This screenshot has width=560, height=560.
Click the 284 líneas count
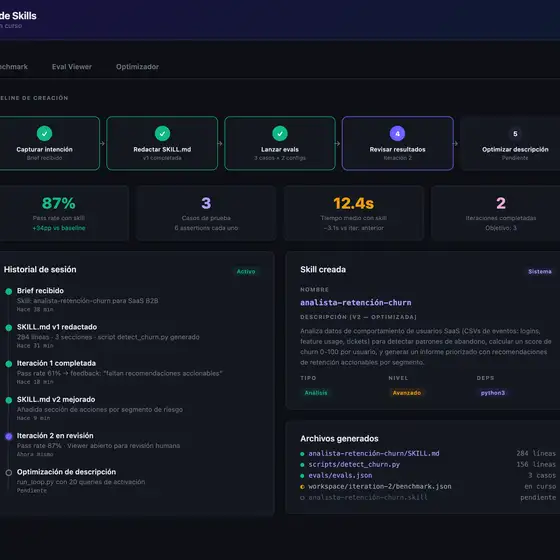(x=536, y=453)
